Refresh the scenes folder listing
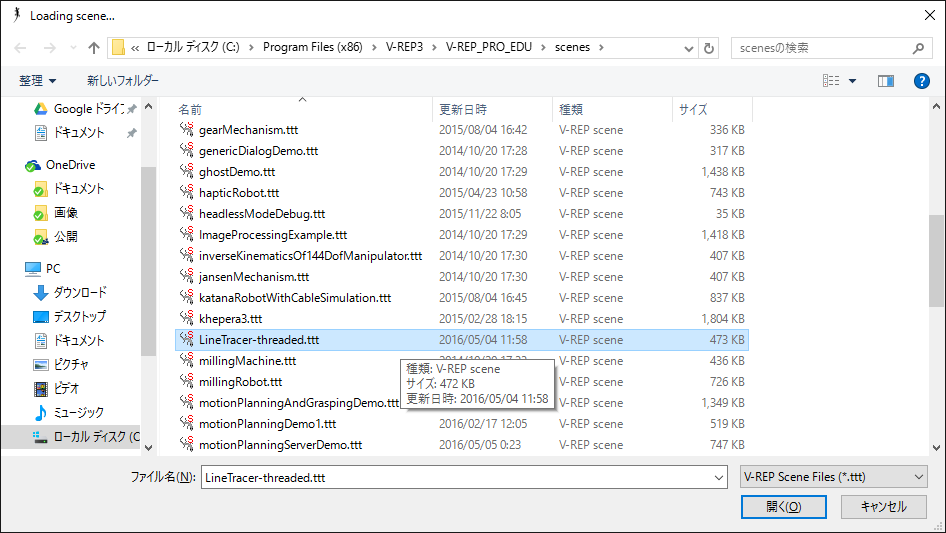Screen dimensions: 946x533 pos(709,48)
